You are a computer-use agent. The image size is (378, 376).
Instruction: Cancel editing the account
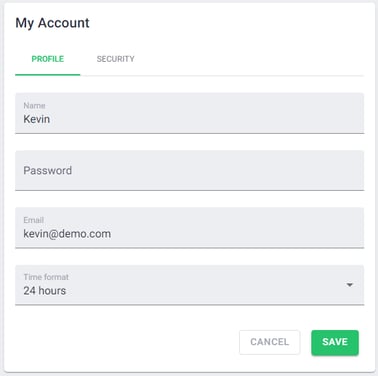(270, 342)
